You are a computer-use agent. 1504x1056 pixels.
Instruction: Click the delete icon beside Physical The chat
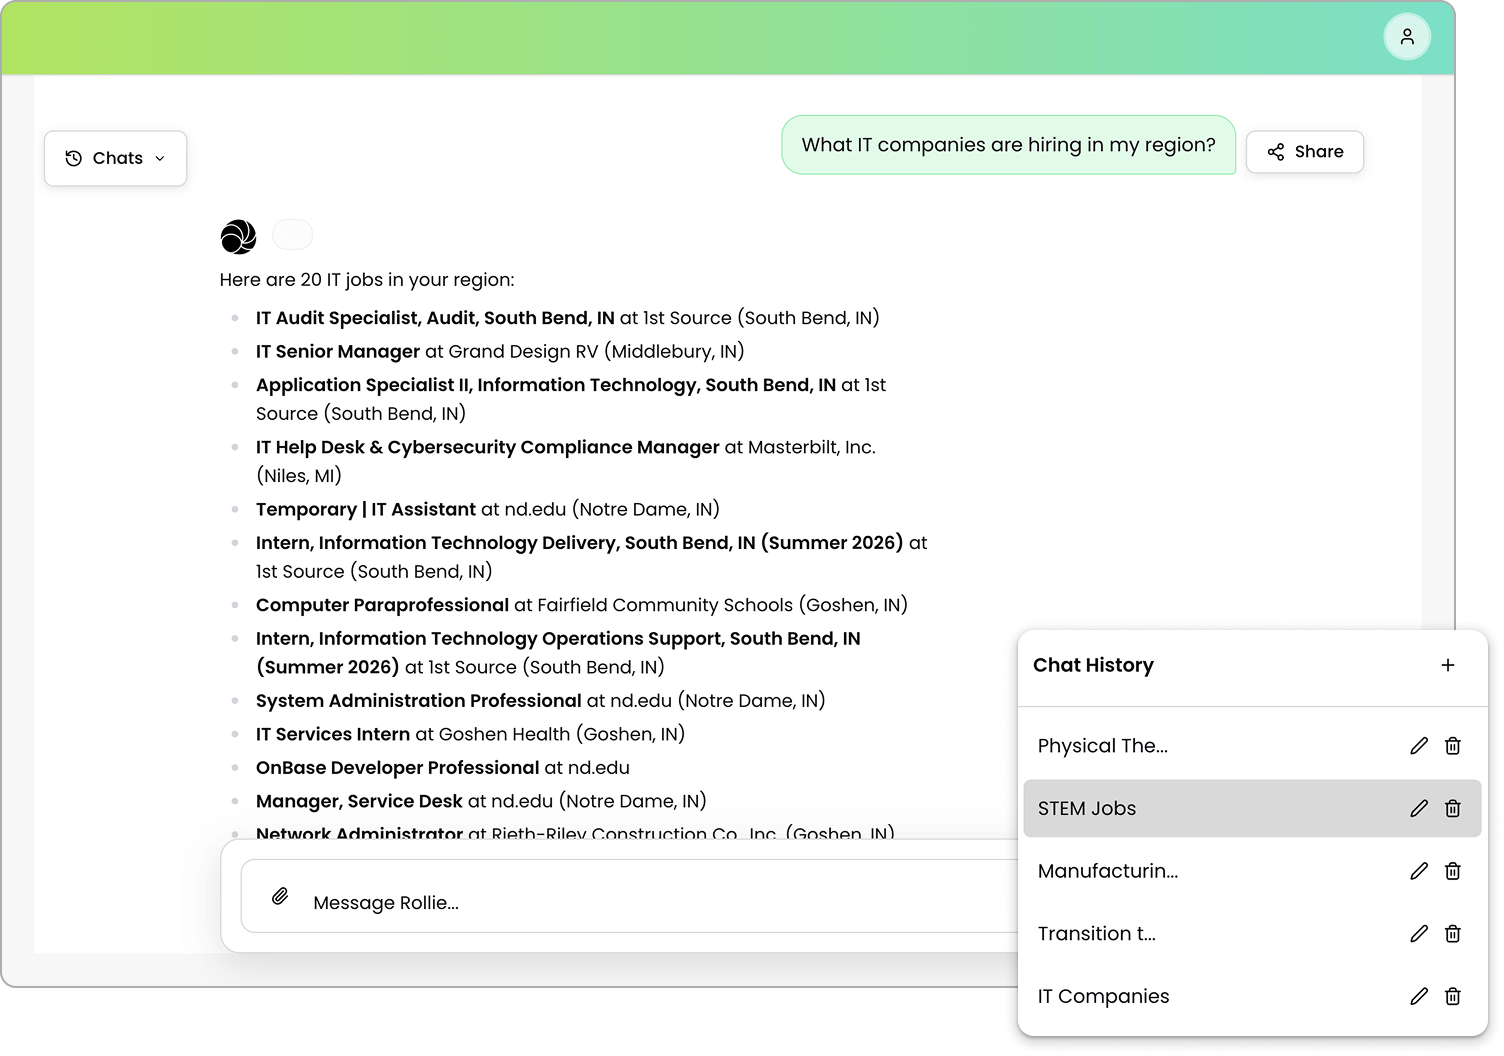coord(1452,745)
